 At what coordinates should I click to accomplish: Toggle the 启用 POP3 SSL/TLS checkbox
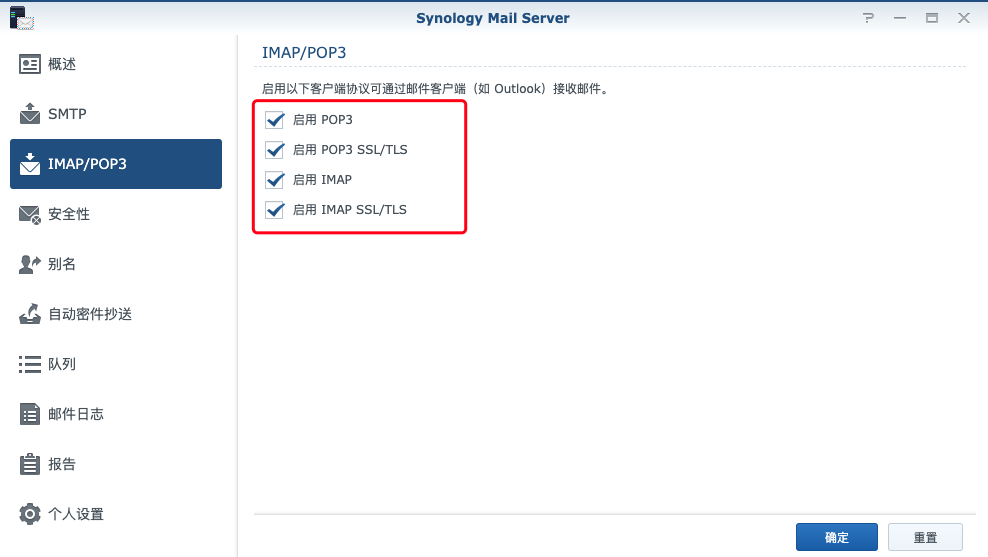click(275, 150)
